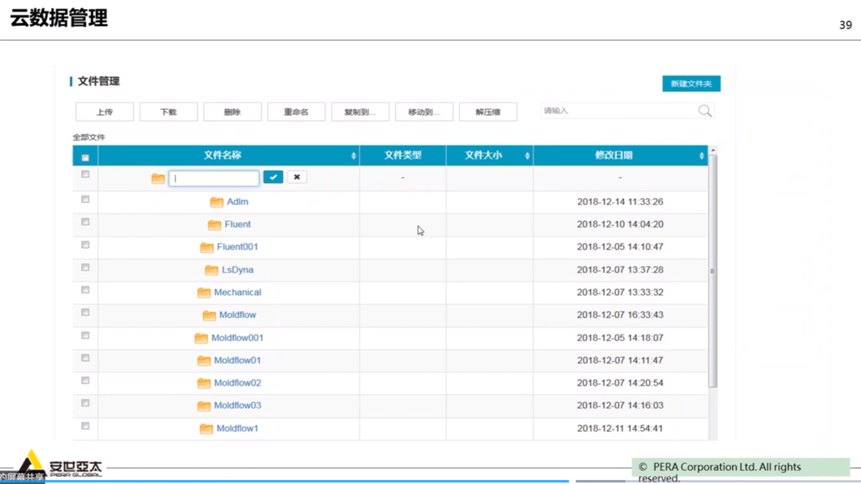Toggle the select-all checkbox in header
The image size is (861, 484).
click(x=85, y=157)
